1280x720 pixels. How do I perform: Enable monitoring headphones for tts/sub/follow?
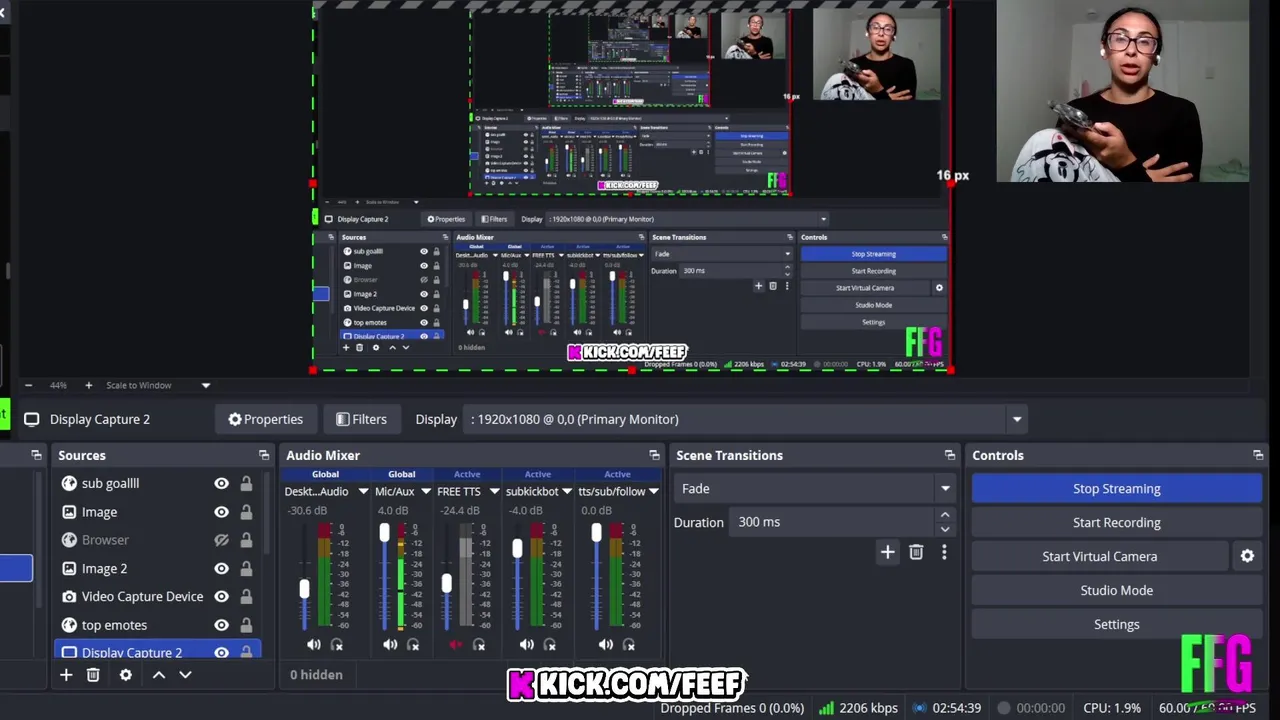pos(629,645)
